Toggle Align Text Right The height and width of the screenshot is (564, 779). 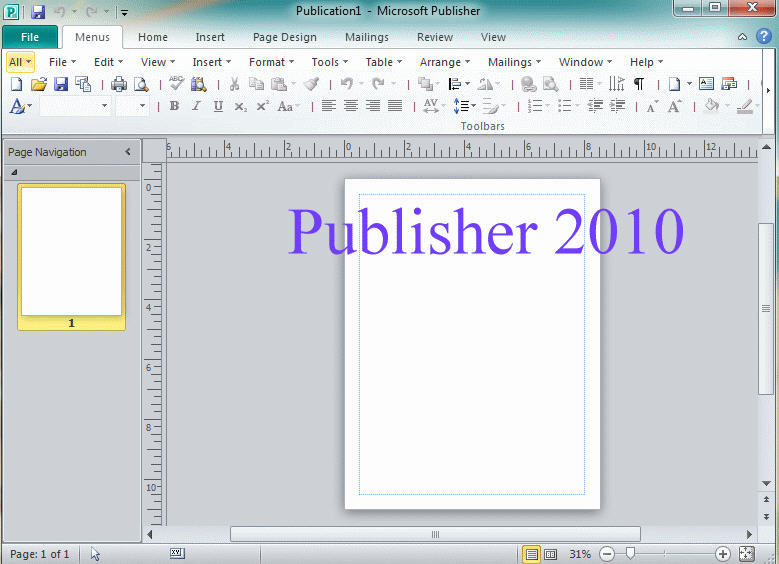tap(373, 106)
